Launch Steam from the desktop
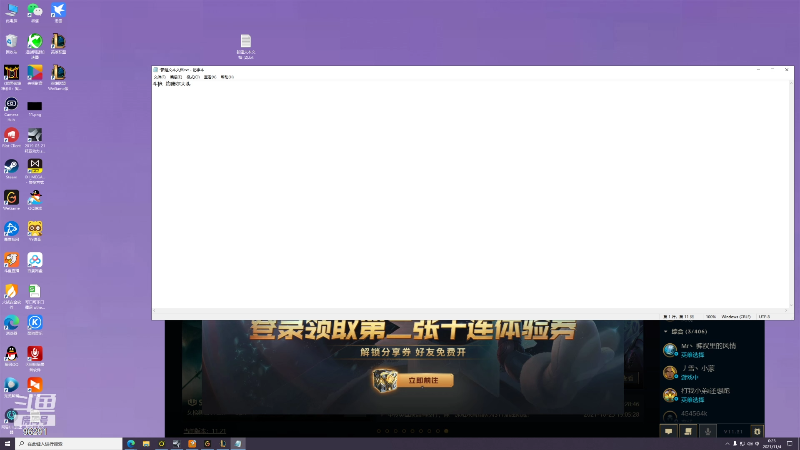 (x=11, y=168)
